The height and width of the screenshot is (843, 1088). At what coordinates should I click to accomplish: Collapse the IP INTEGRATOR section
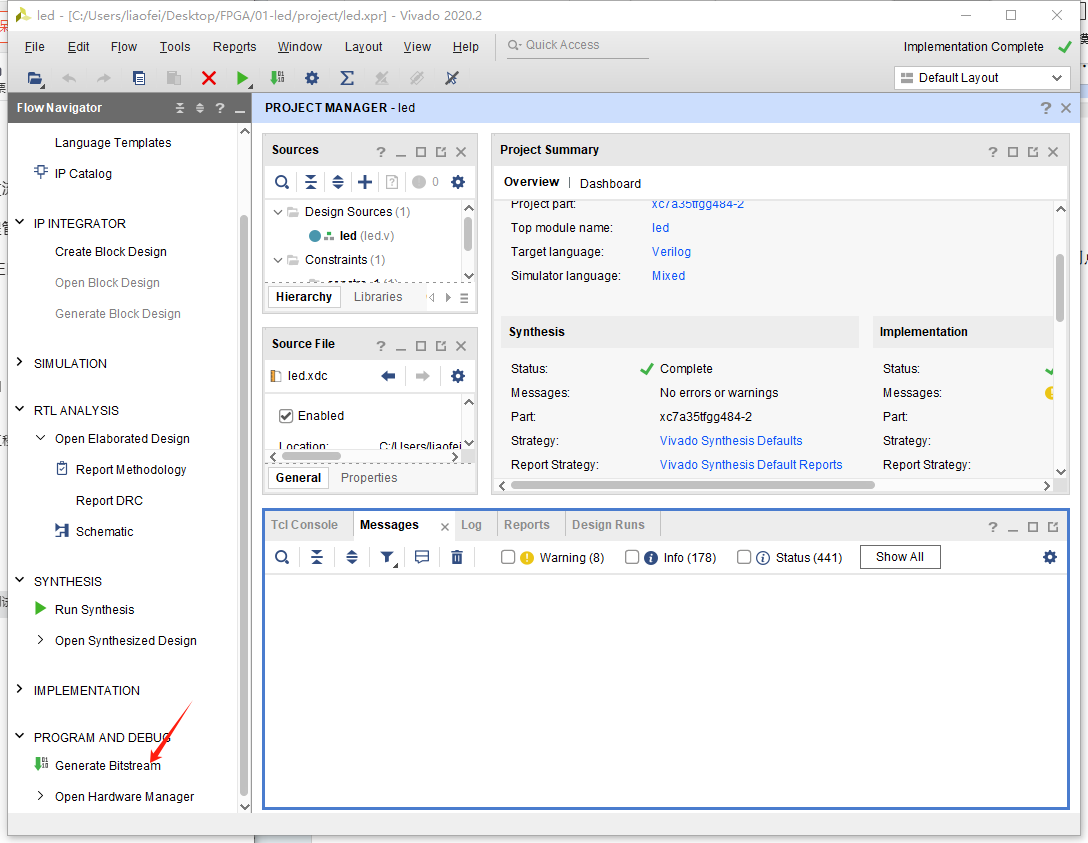[x=19, y=223]
